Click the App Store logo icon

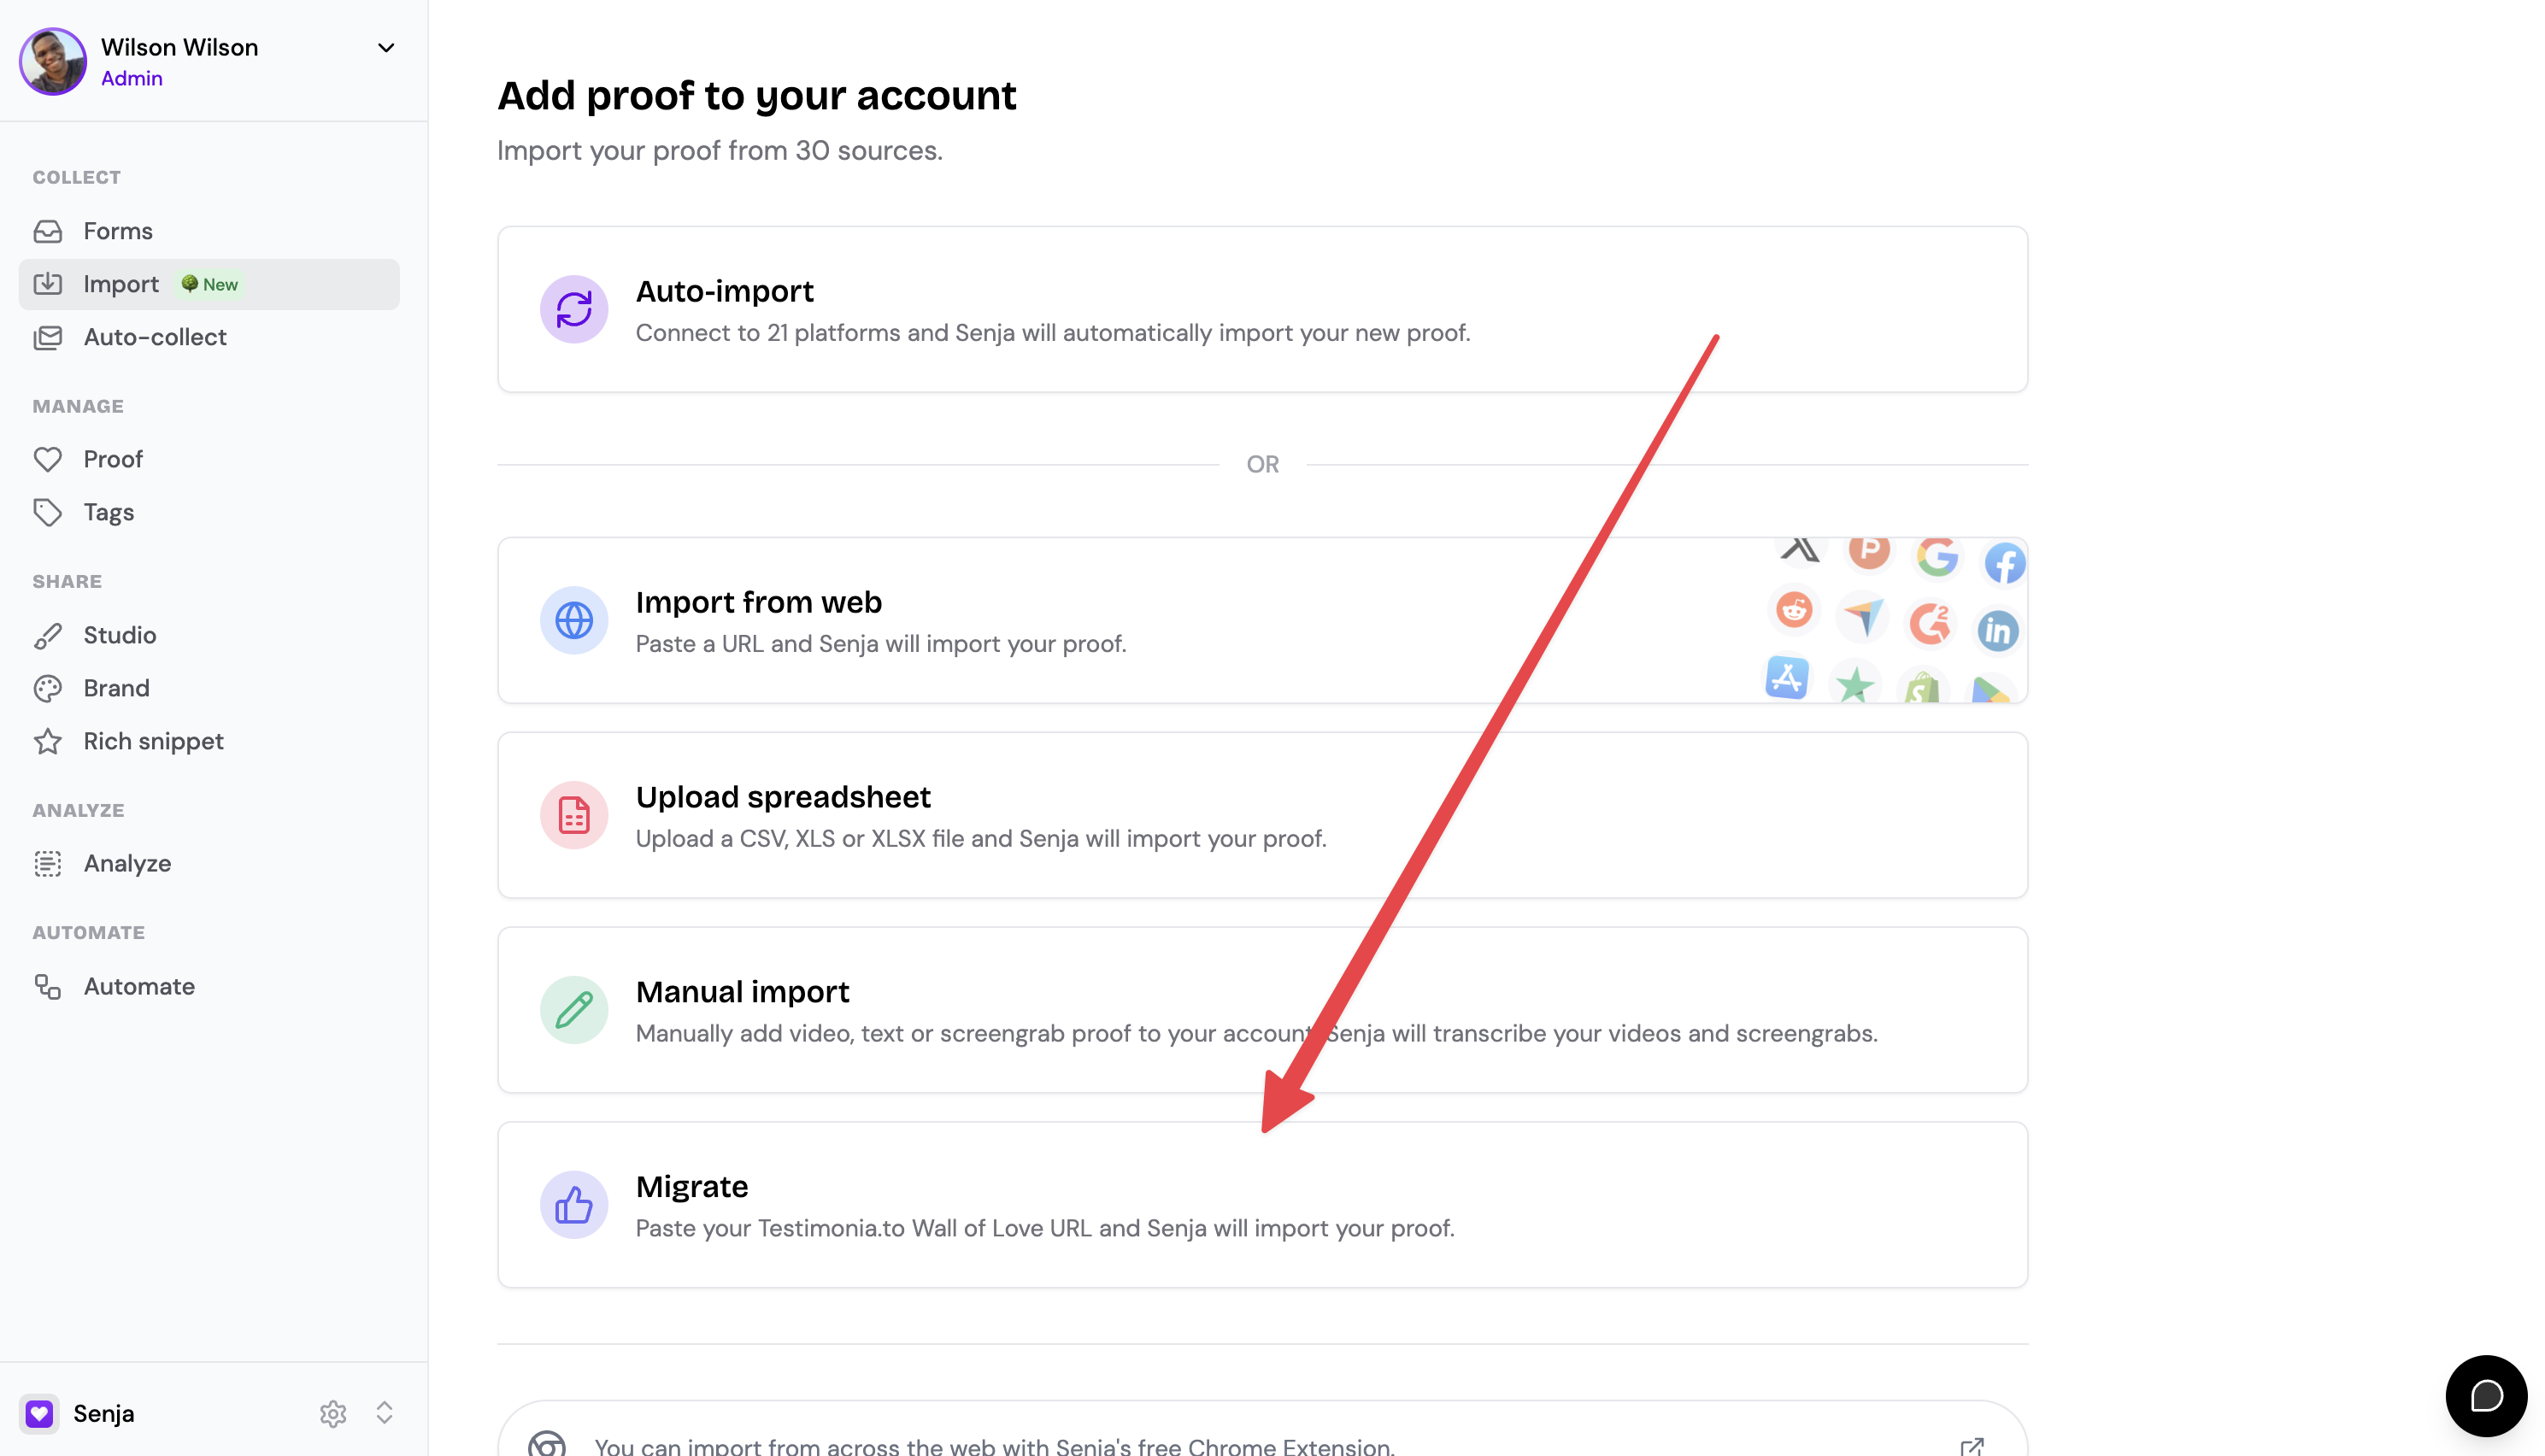click(x=1787, y=678)
